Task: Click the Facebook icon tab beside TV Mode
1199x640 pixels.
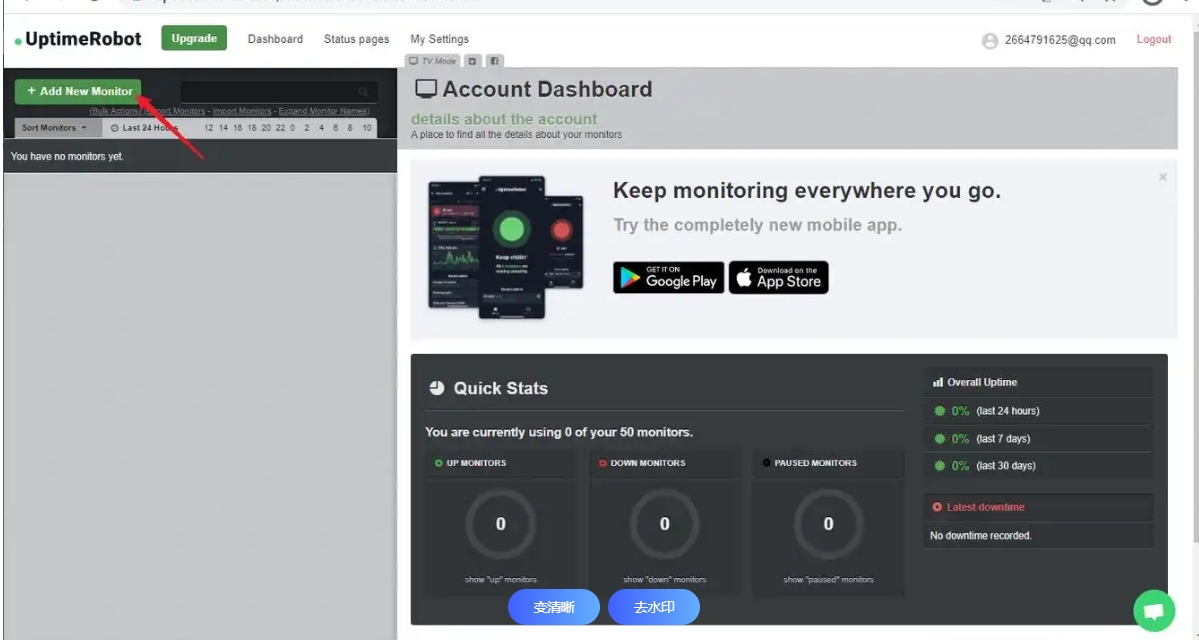Action: pos(494,61)
